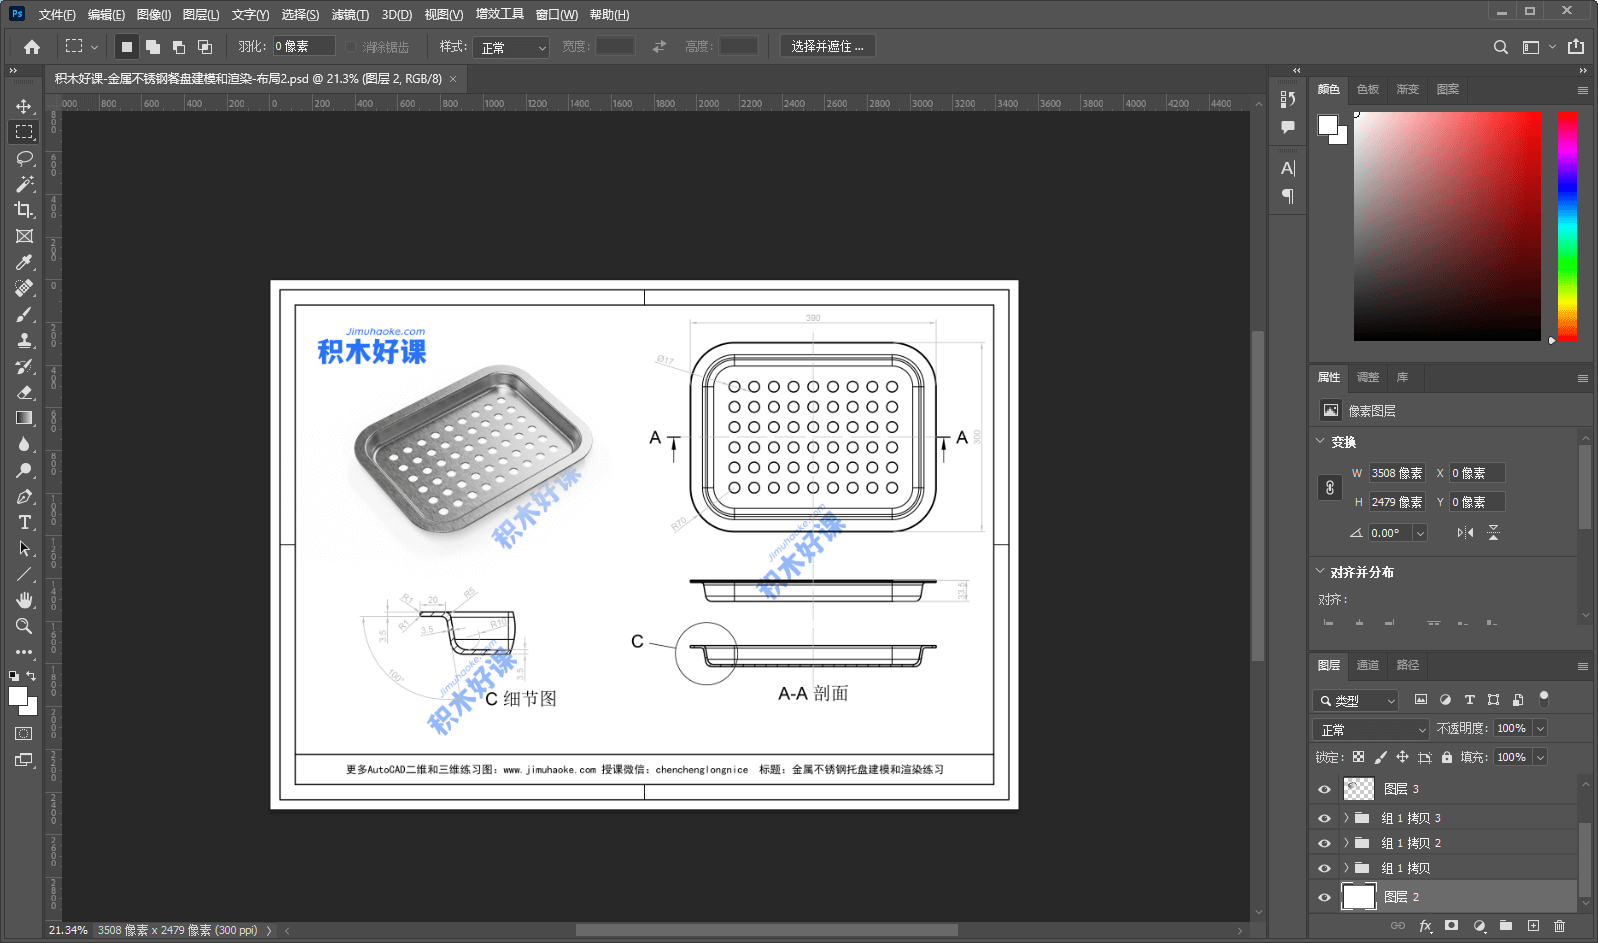Expand the 组 1 拷贝 2 group

[1346, 843]
